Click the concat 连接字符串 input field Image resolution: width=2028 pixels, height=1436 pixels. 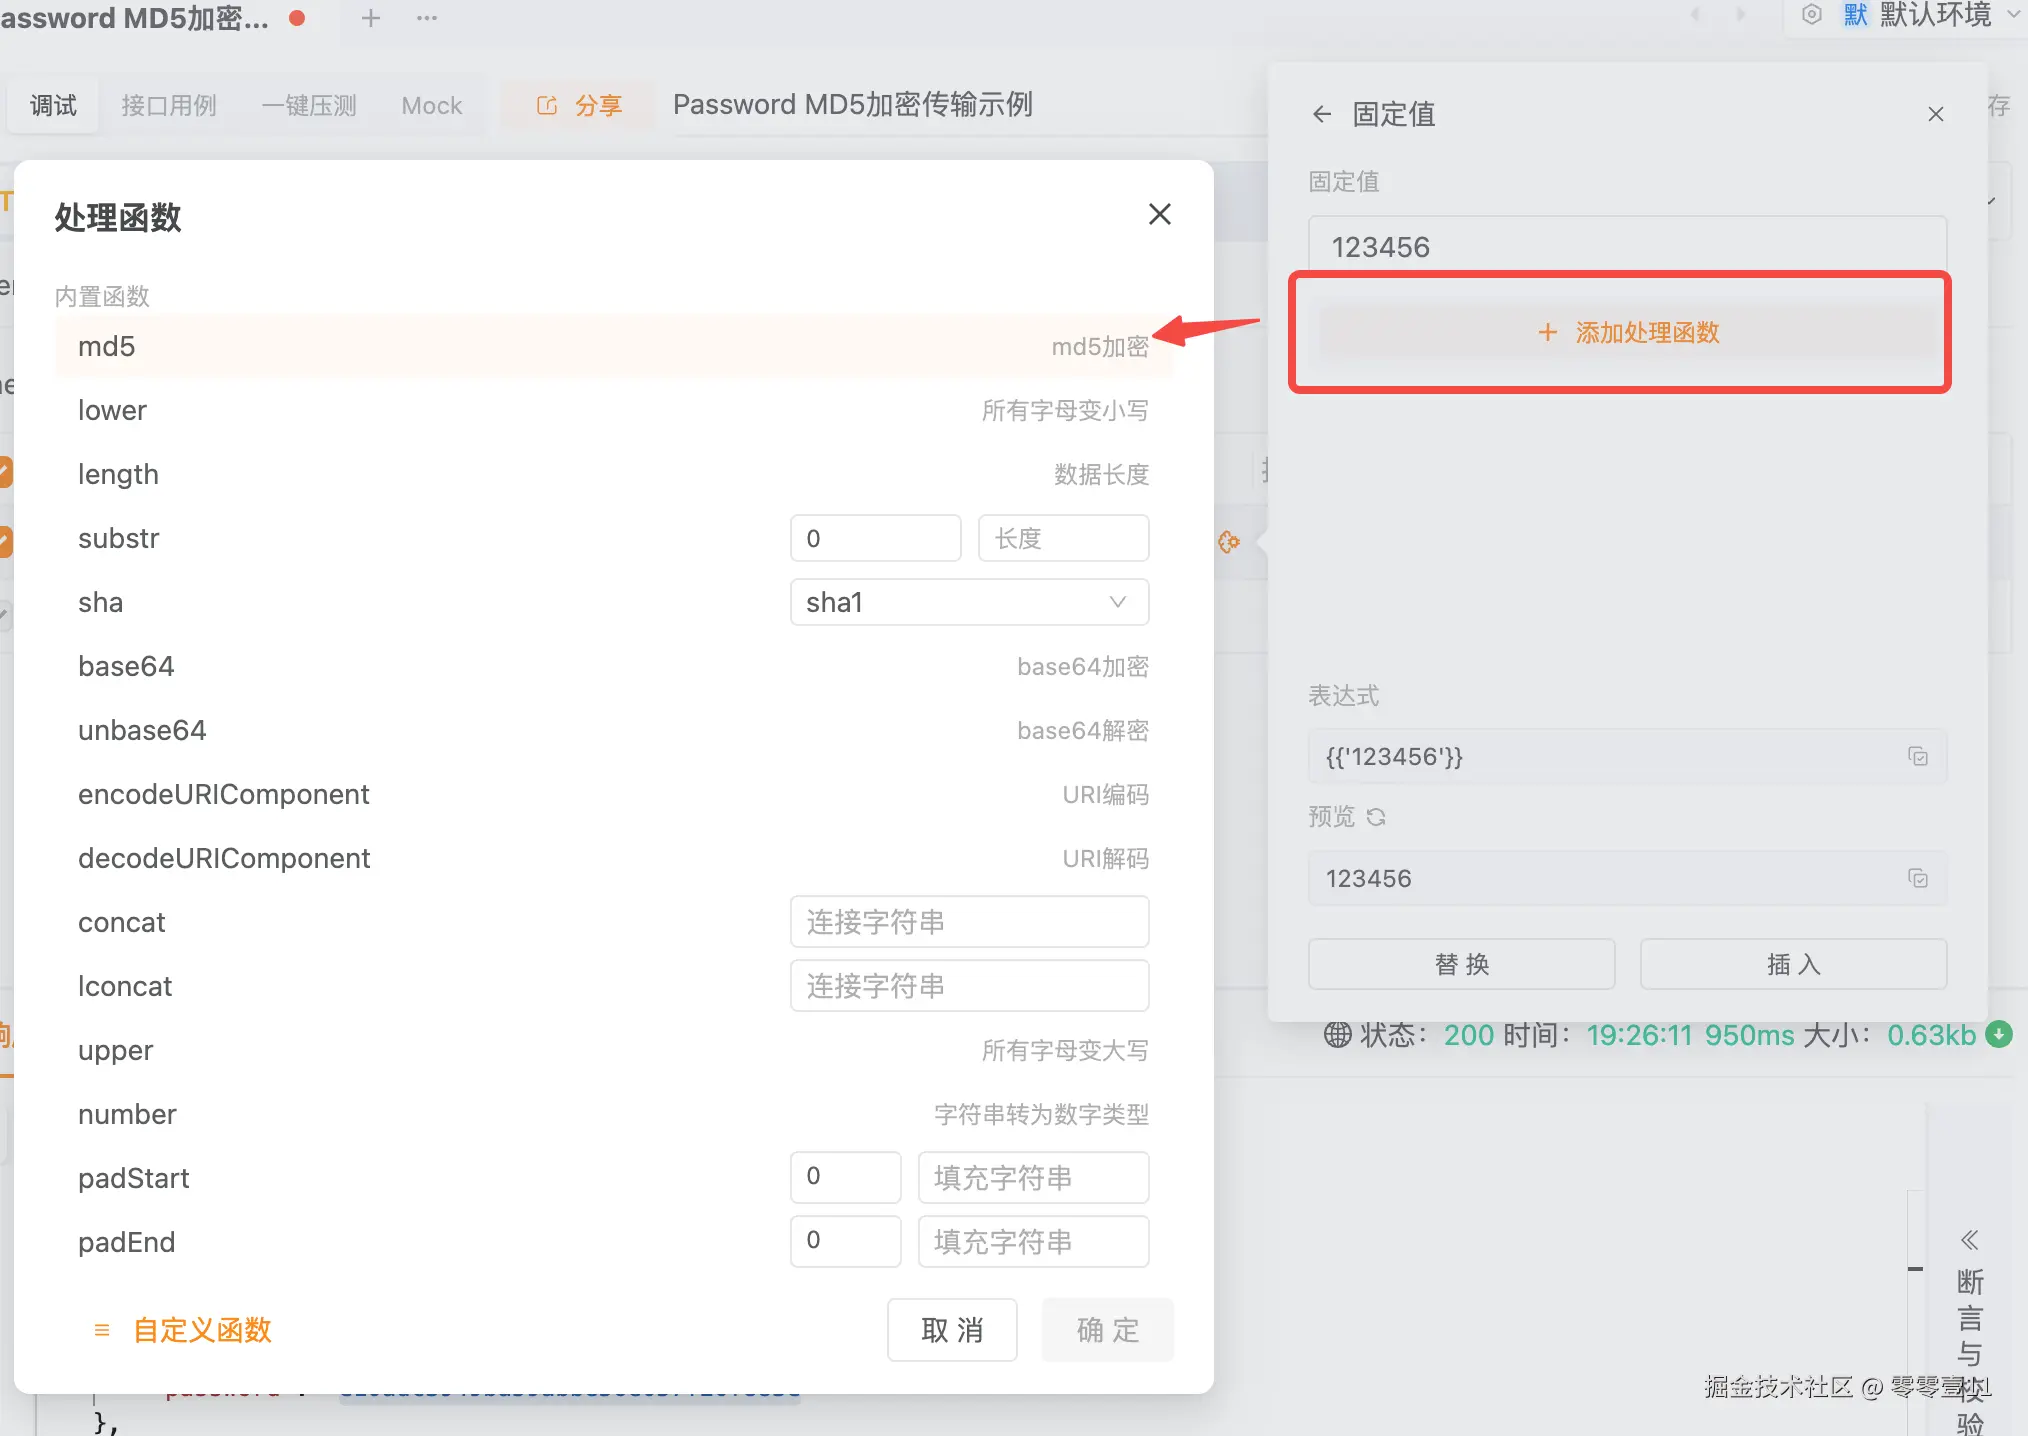tap(969, 922)
